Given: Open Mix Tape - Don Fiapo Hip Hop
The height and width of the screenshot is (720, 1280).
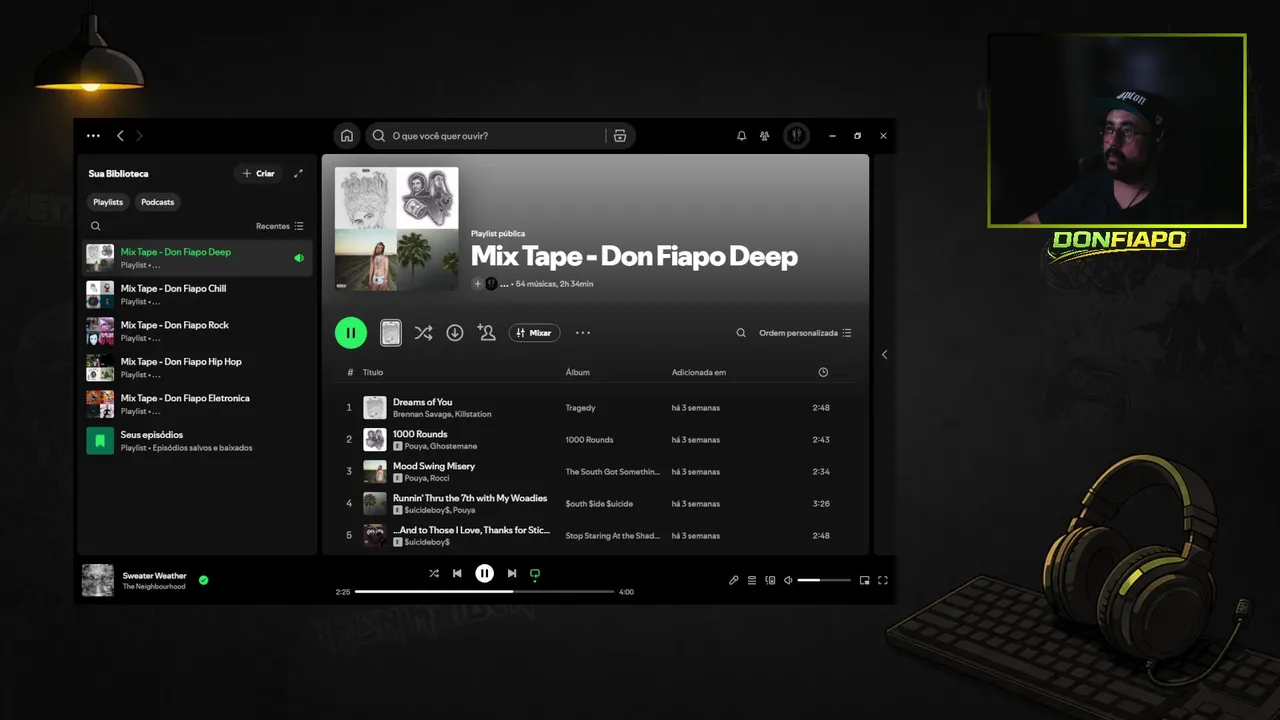Looking at the screenshot, I should pyautogui.click(x=197, y=367).
